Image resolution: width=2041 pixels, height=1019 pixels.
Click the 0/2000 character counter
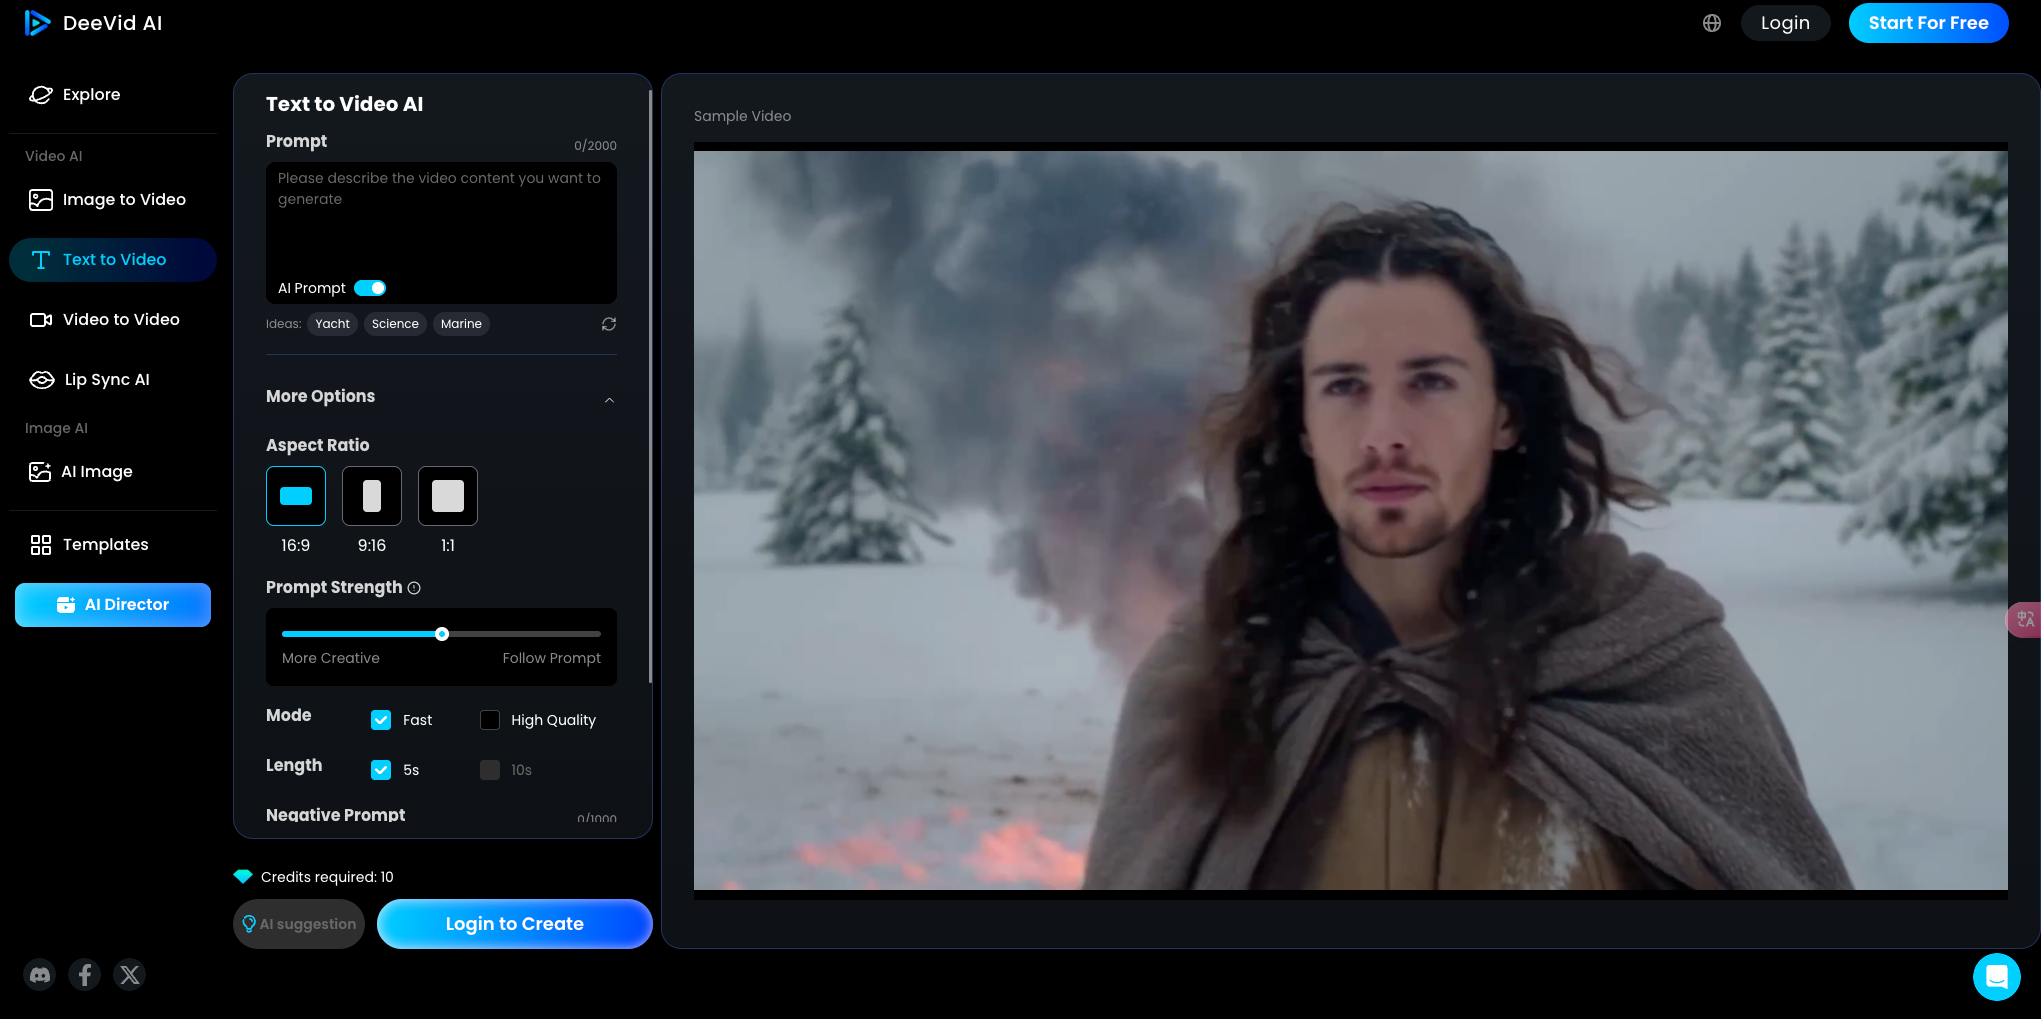(x=595, y=146)
